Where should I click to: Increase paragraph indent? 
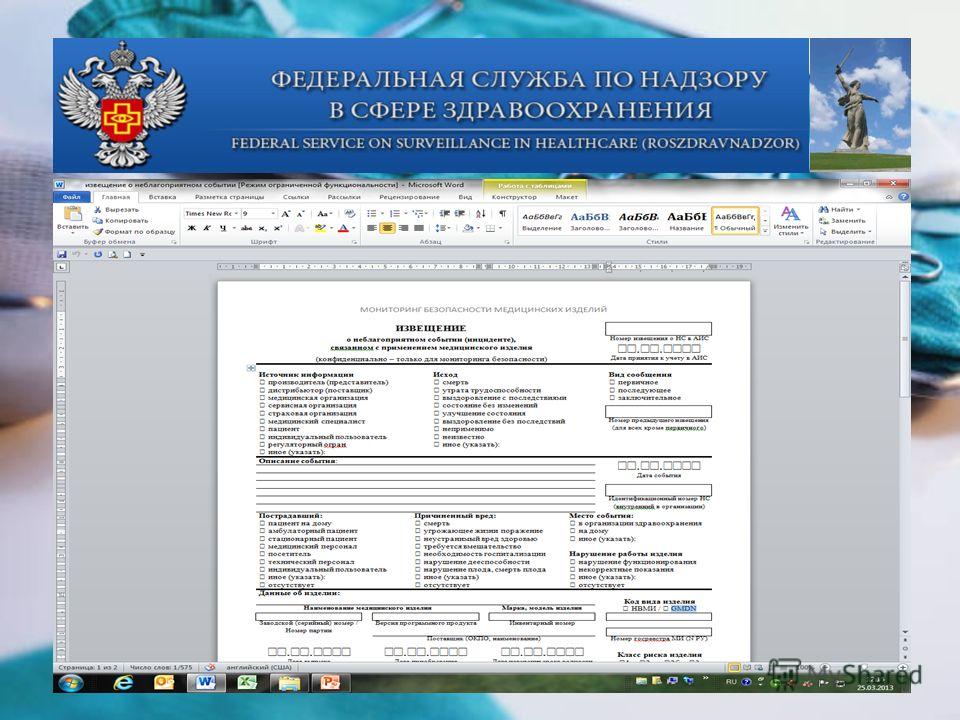click(x=459, y=214)
